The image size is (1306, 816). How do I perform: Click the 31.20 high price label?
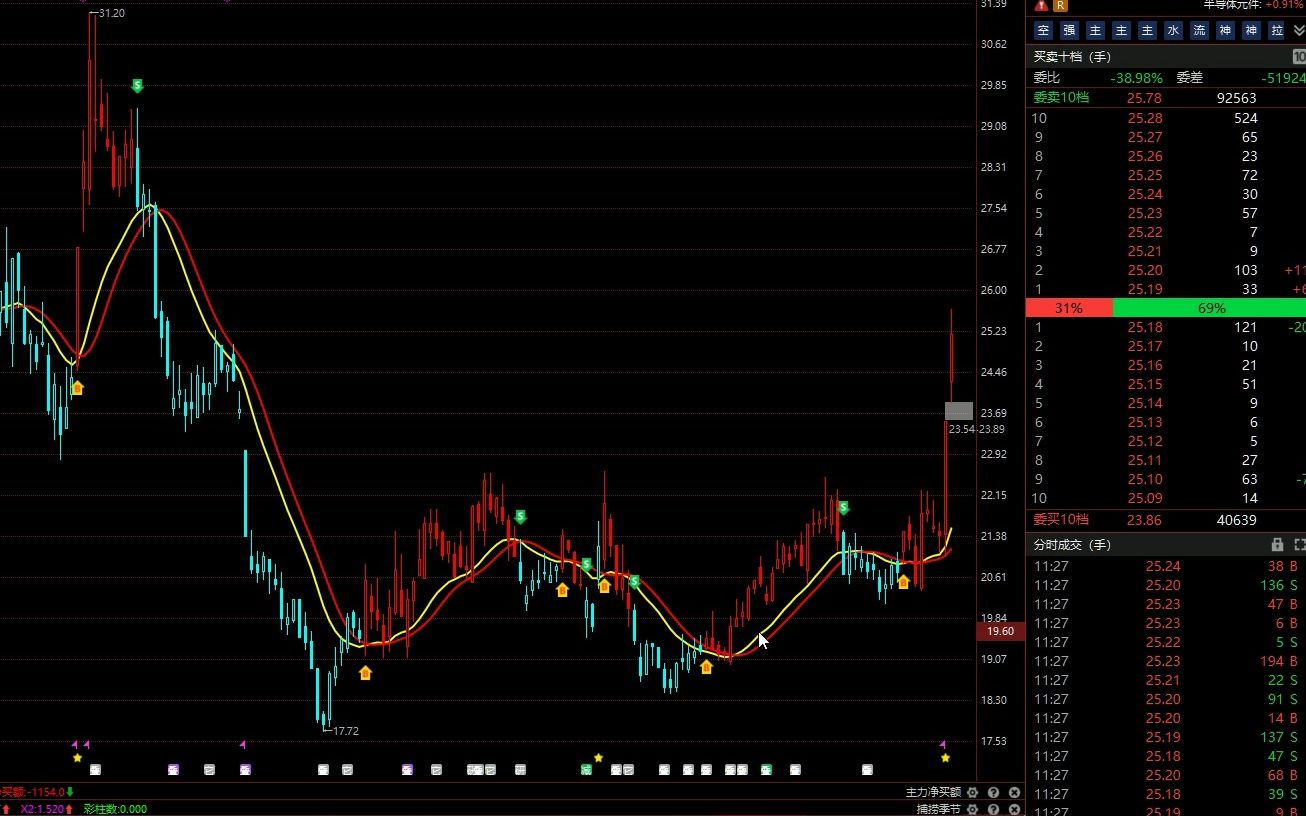click(x=112, y=13)
